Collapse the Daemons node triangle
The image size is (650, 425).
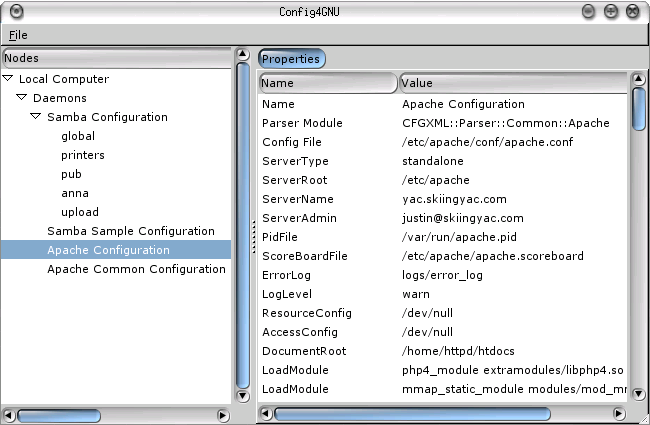[23, 98]
